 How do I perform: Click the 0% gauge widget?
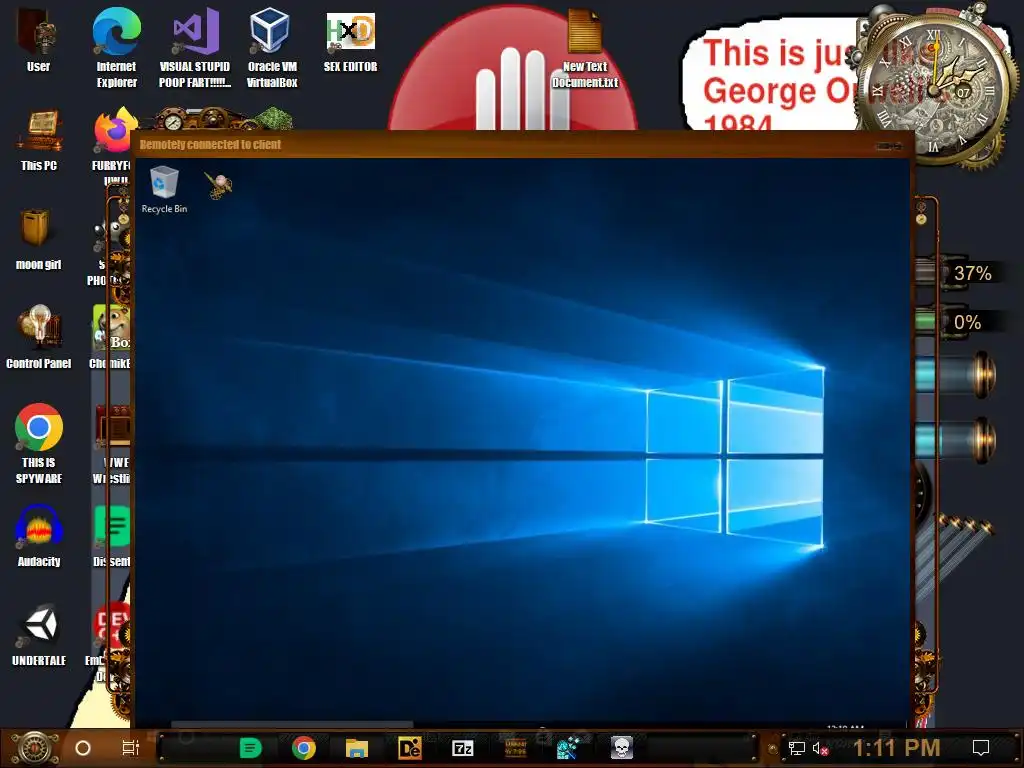point(953,322)
